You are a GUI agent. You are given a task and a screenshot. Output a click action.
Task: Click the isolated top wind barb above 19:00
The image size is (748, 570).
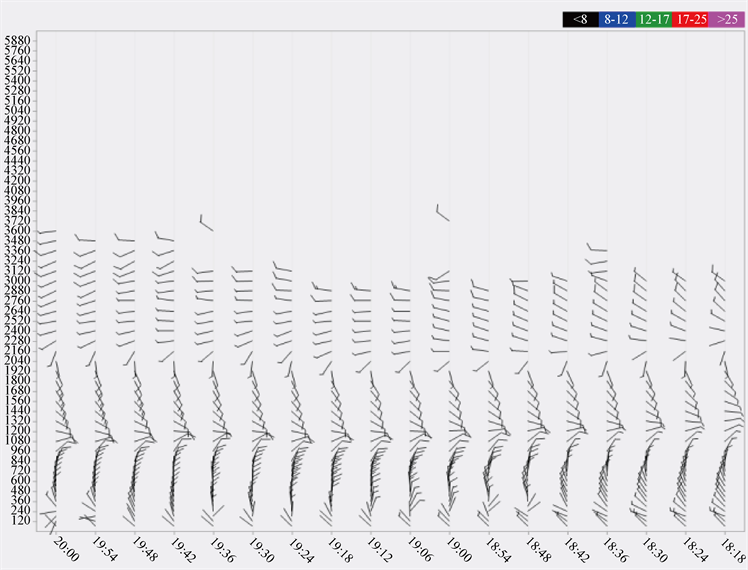pyautogui.click(x=442, y=213)
